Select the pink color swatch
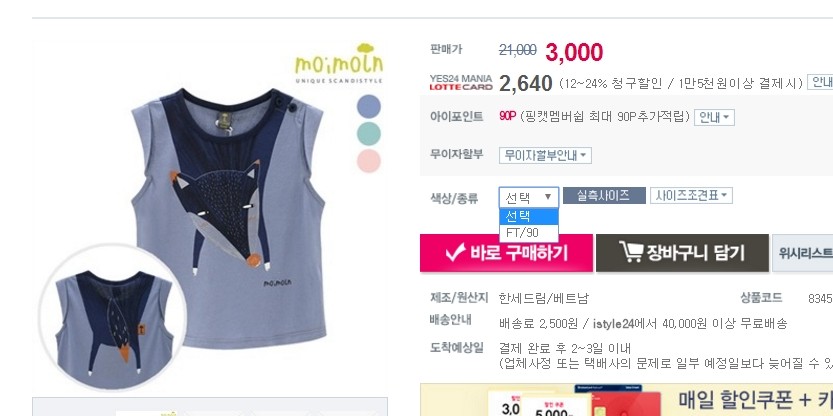 pos(369,160)
